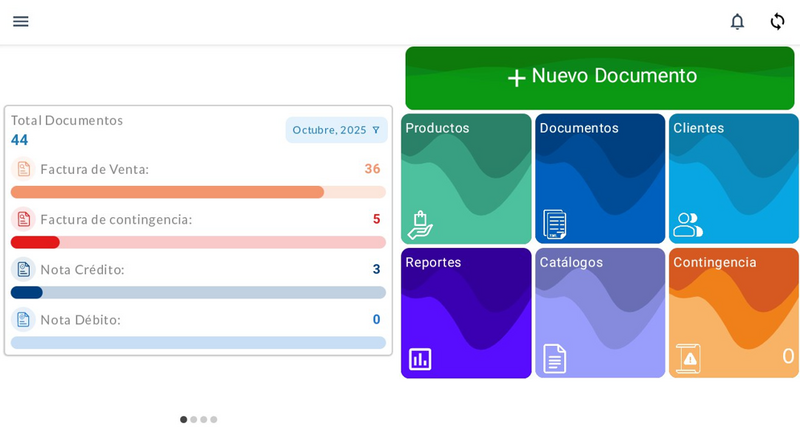800x428 pixels.
Task: Click the sync refresh icon
Action: tap(777, 21)
